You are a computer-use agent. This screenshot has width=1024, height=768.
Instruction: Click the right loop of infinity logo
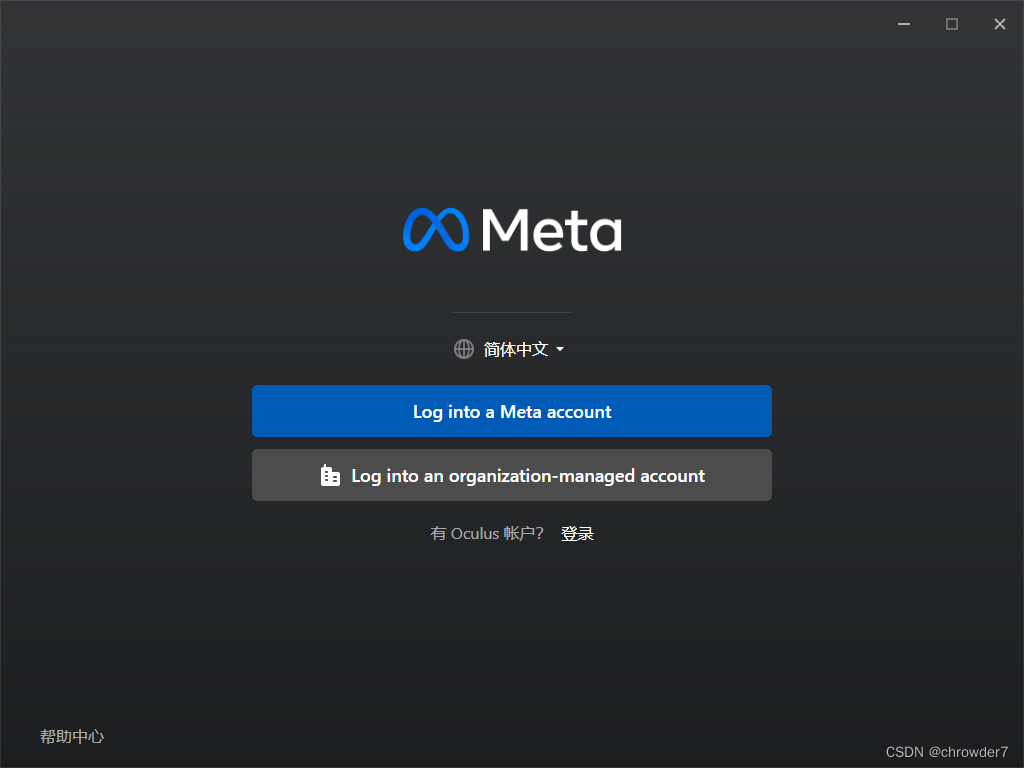click(x=454, y=230)
